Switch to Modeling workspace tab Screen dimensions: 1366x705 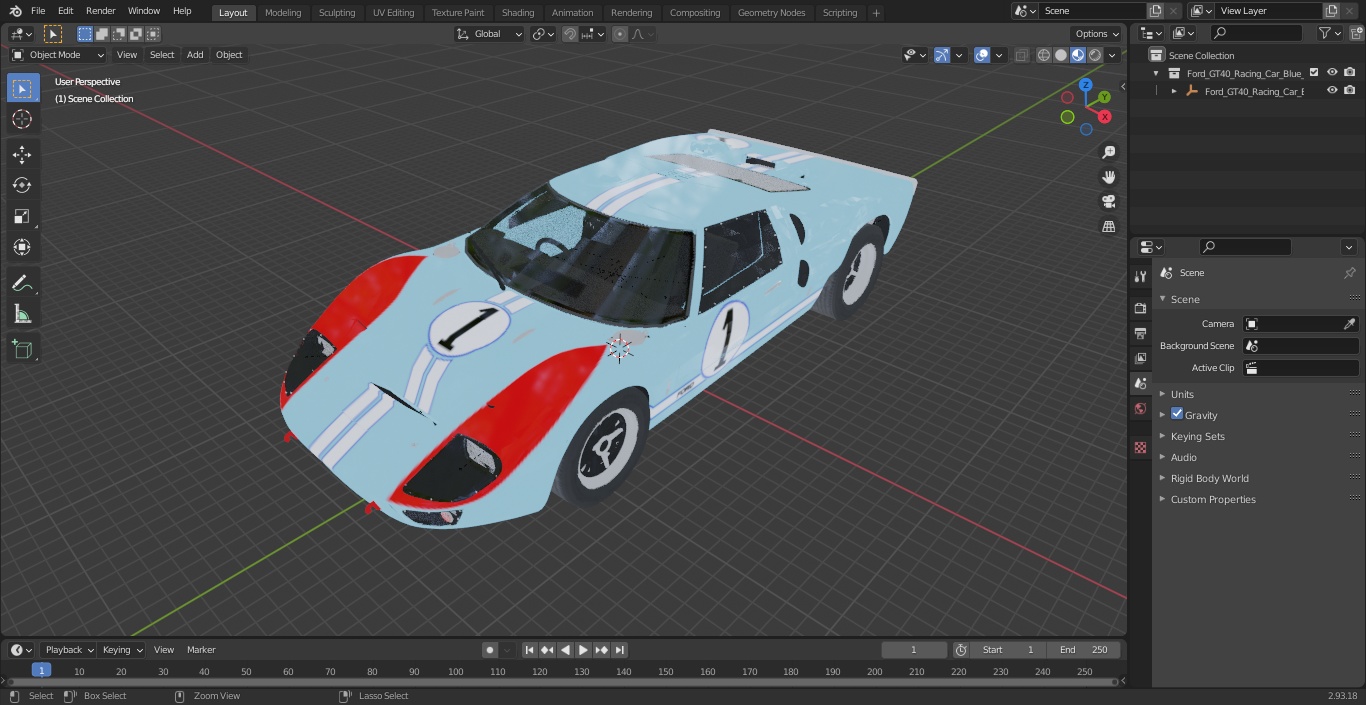283,13
